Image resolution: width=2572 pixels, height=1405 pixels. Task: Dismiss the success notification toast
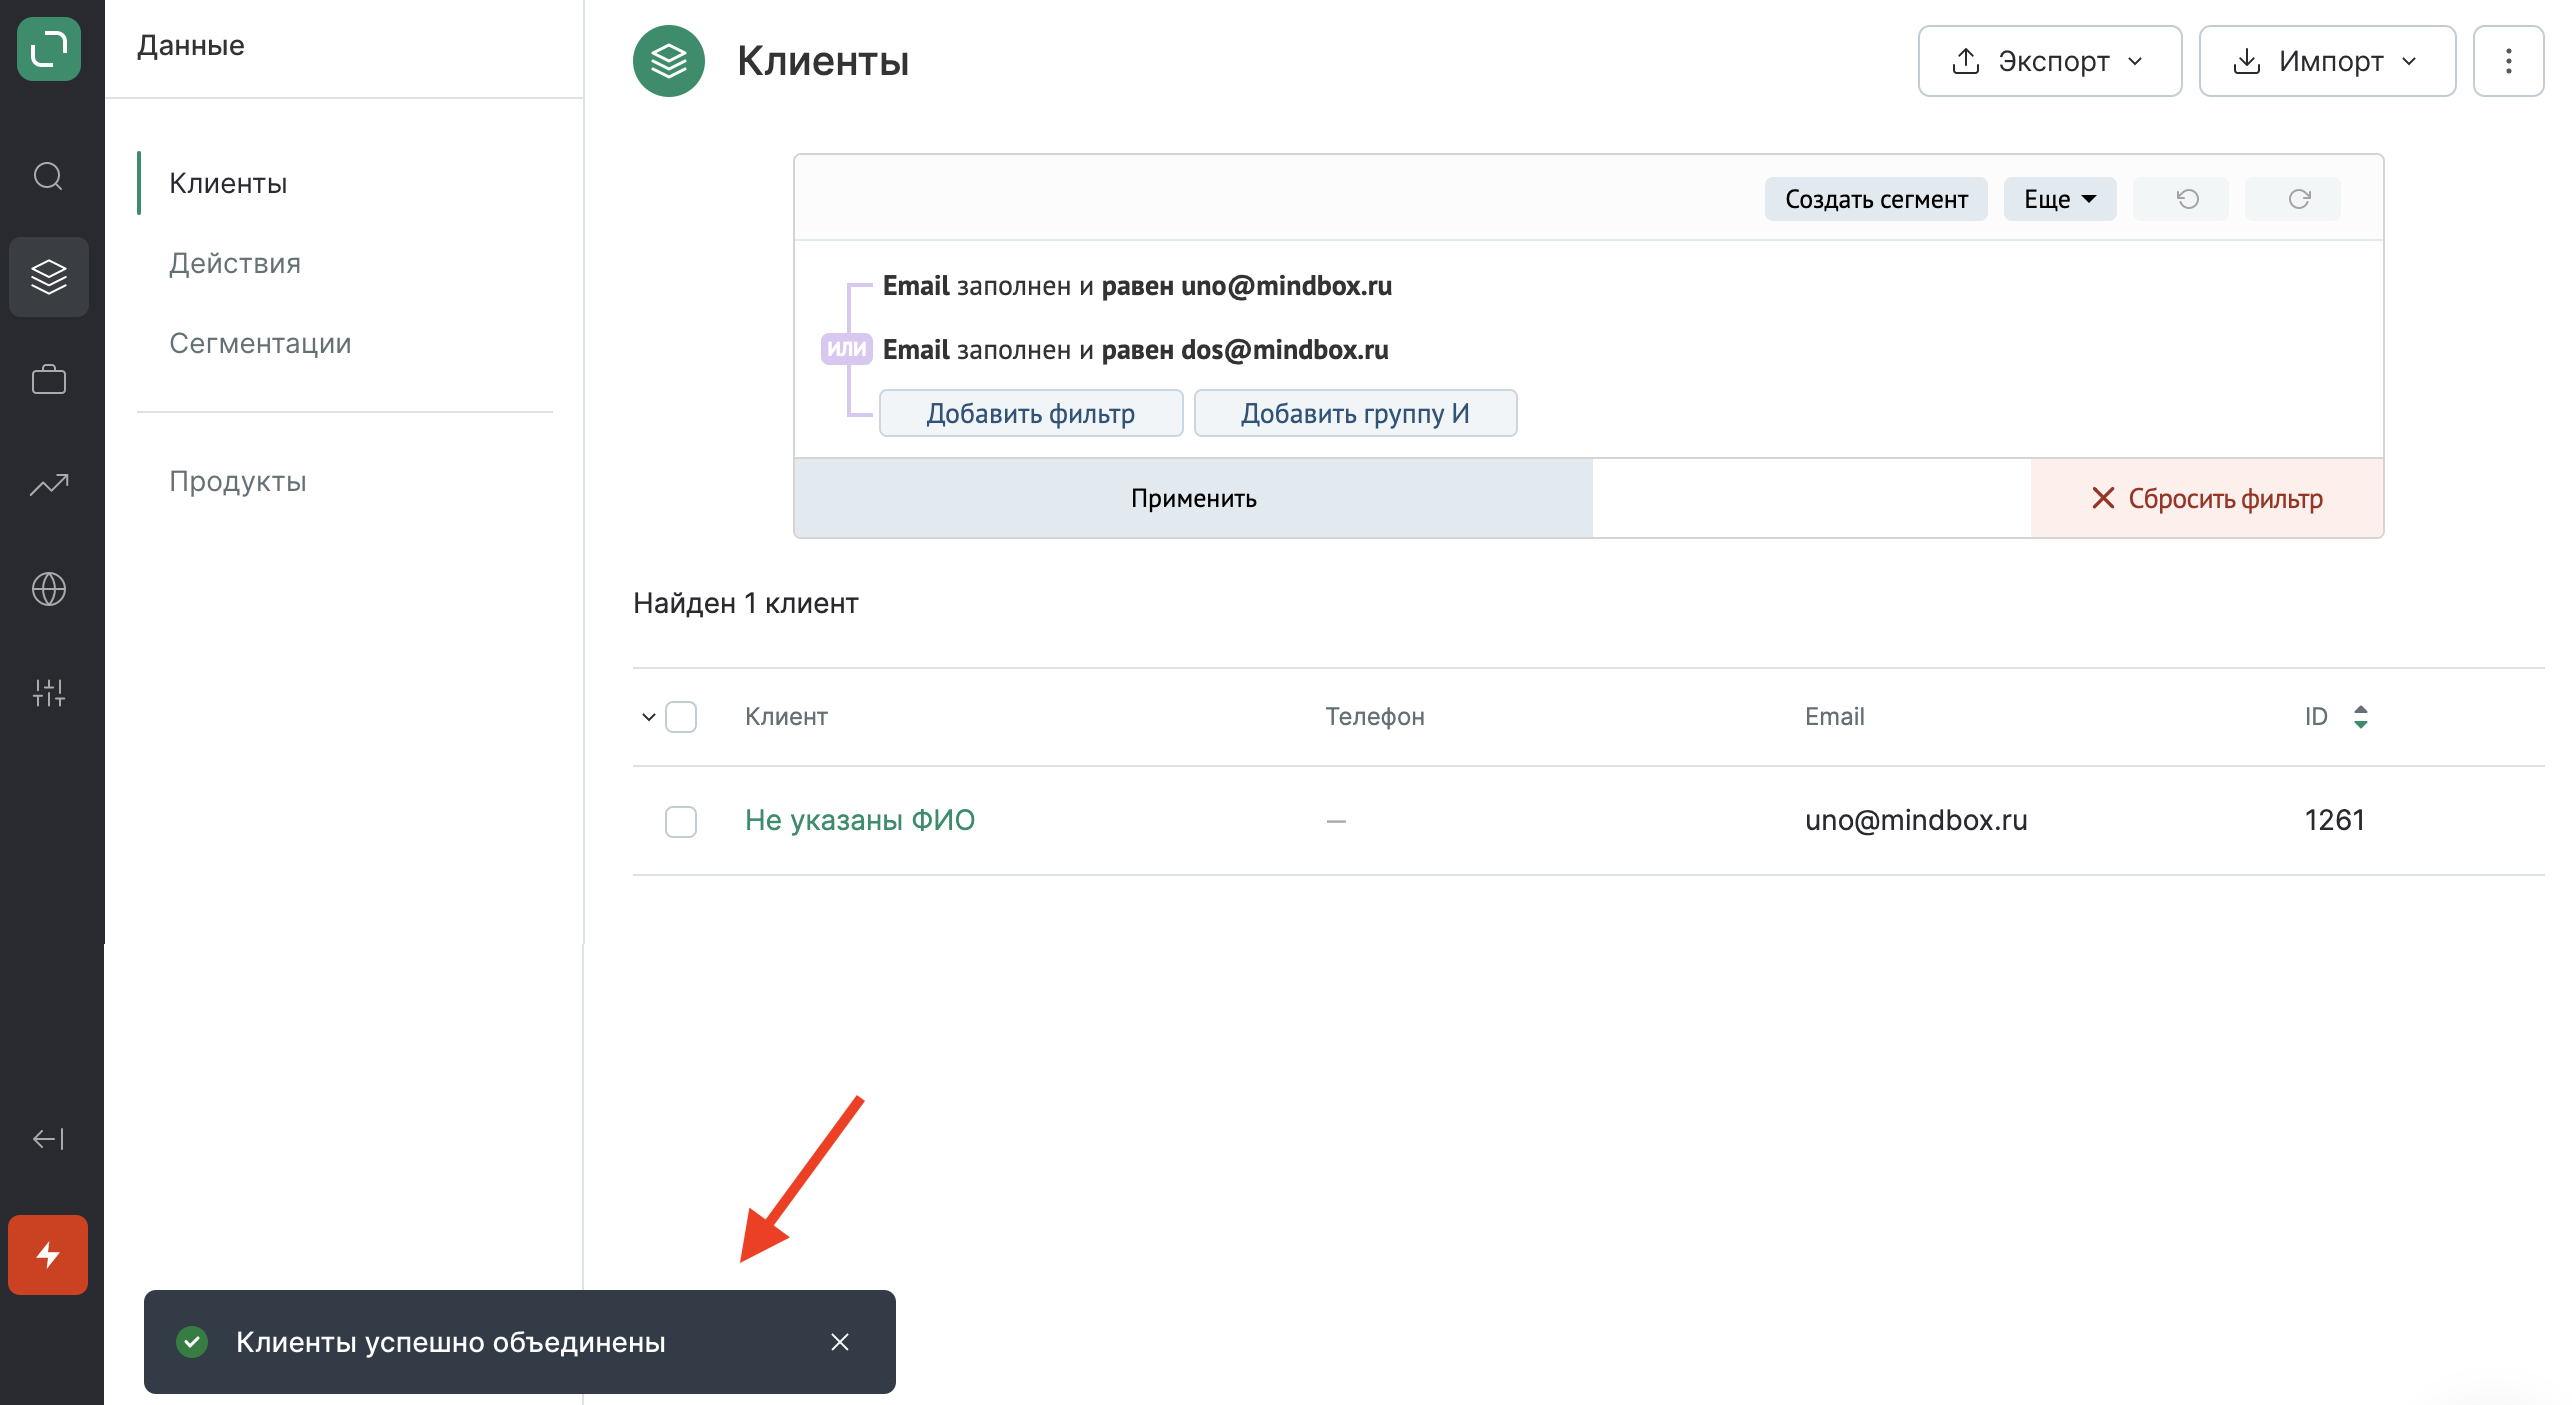click(x=840, y=1342)
